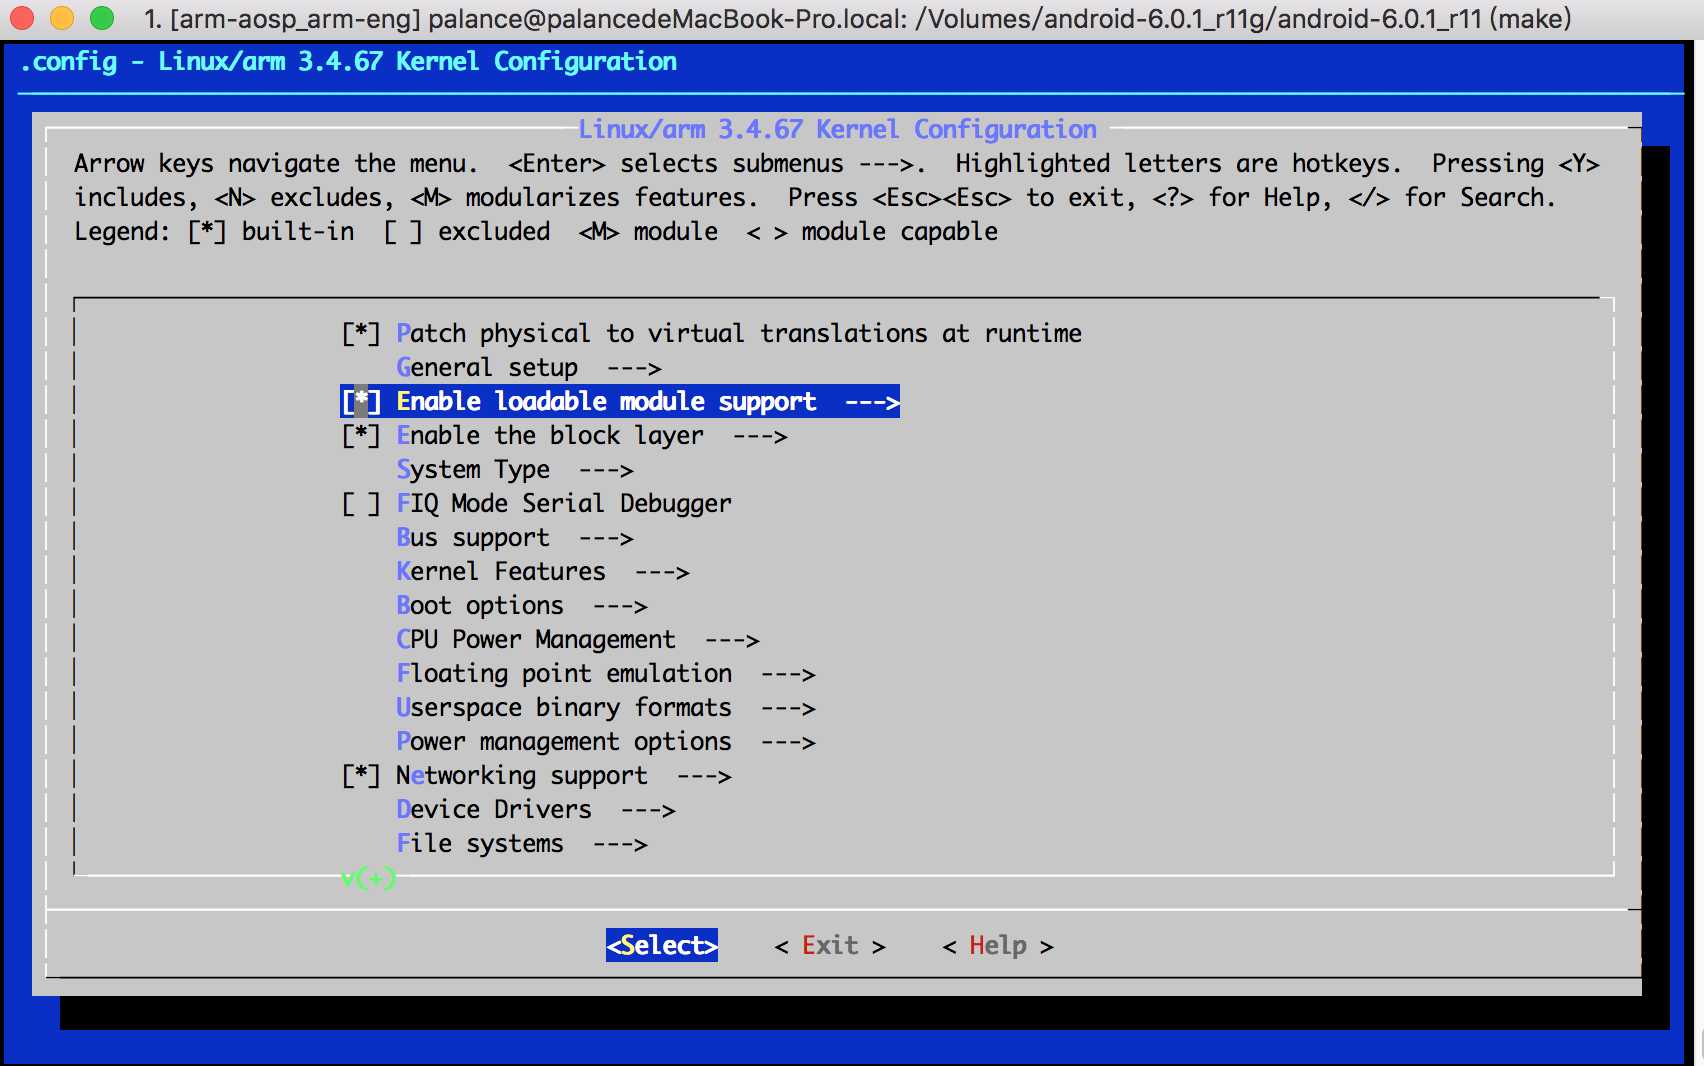Select Power management options item
1704x1066 pixels.
pyautogui.click(x=605, y=741)
